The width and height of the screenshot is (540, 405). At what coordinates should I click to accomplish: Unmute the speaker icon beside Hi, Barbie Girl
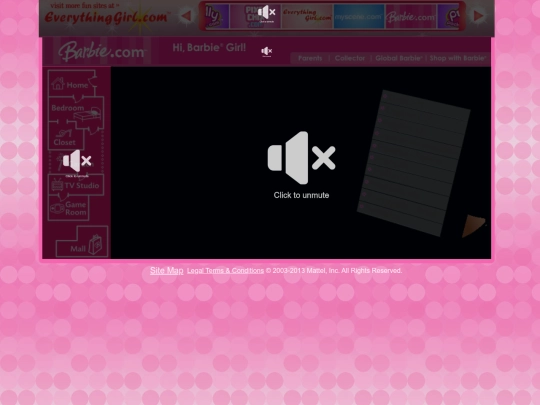pos(267,51)
